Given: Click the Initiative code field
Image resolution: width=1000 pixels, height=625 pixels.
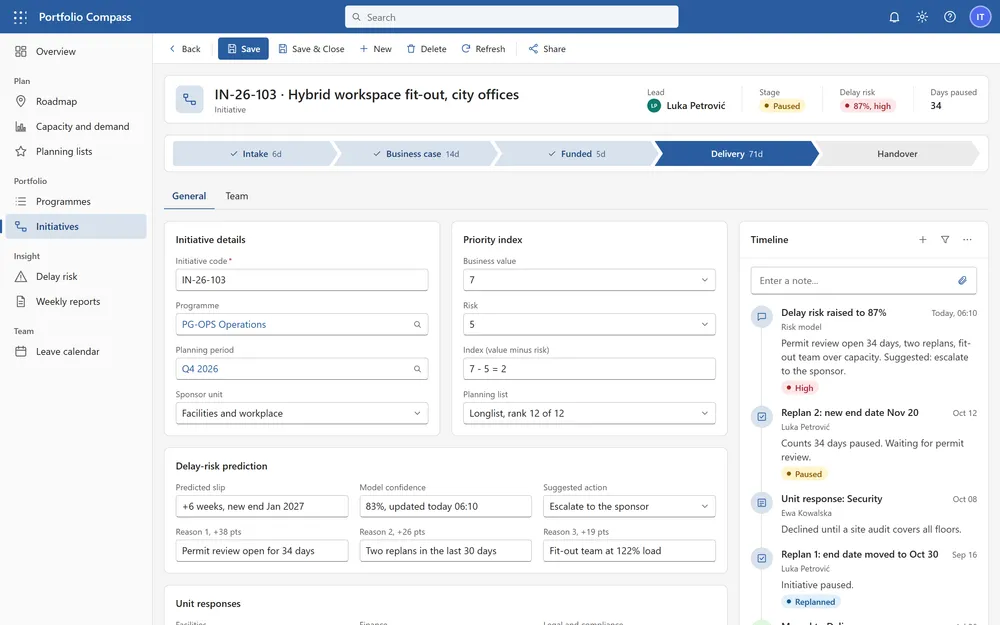Looking at the screenshot, I should tap(302, 280).
